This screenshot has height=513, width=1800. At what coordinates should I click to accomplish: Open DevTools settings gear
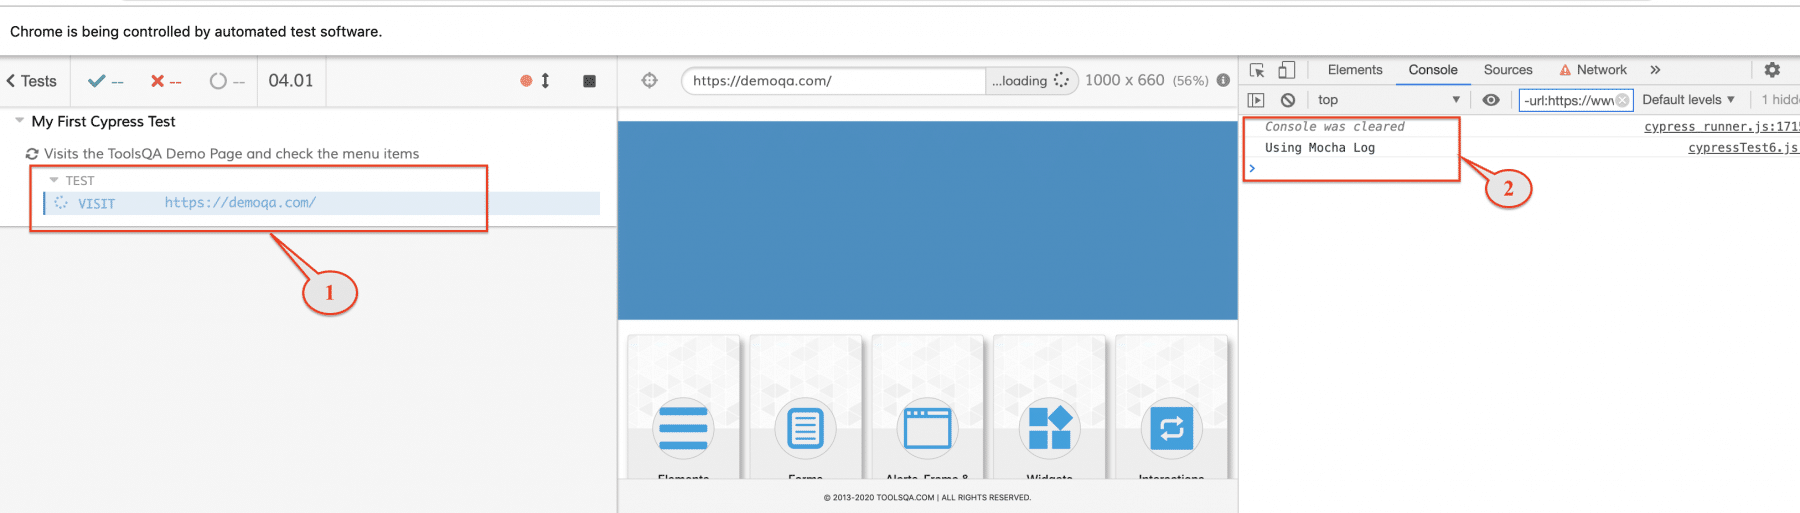pos(1772,70)
